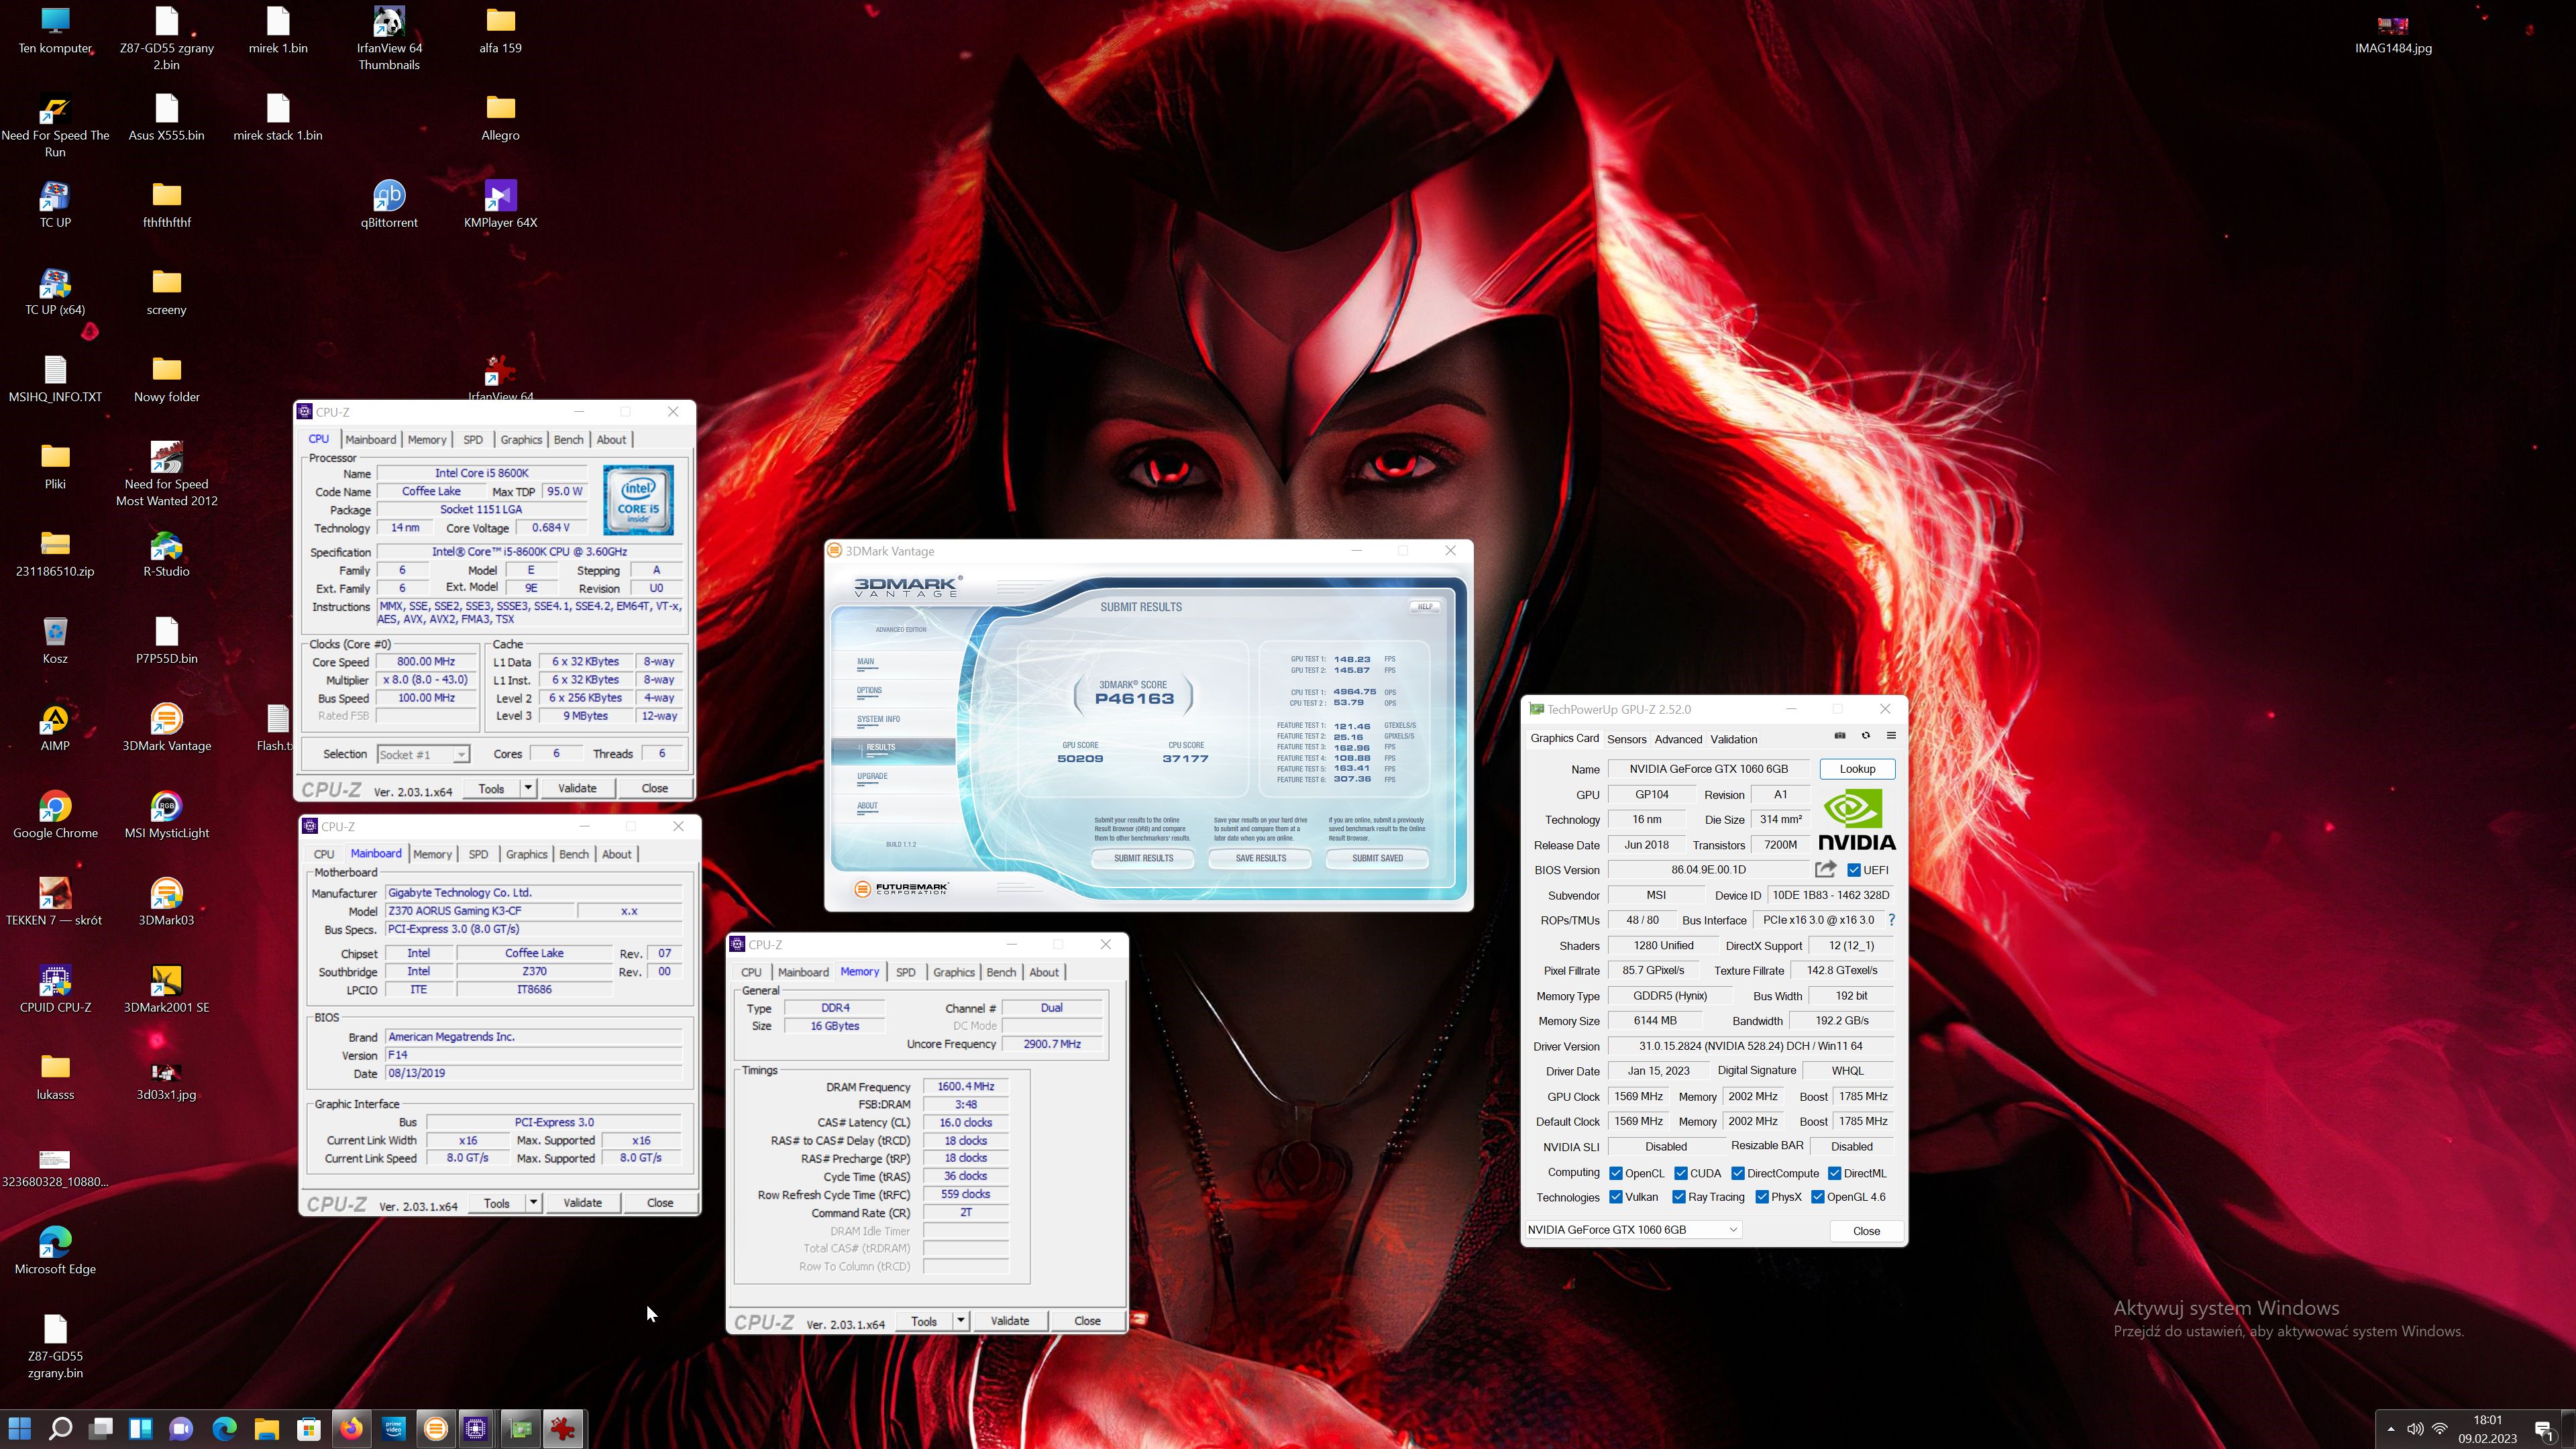Select the Google Chrome desktop icon
Image resolution: width=2576 pixels, height=1449 pixels.
(x=55, y=815)
